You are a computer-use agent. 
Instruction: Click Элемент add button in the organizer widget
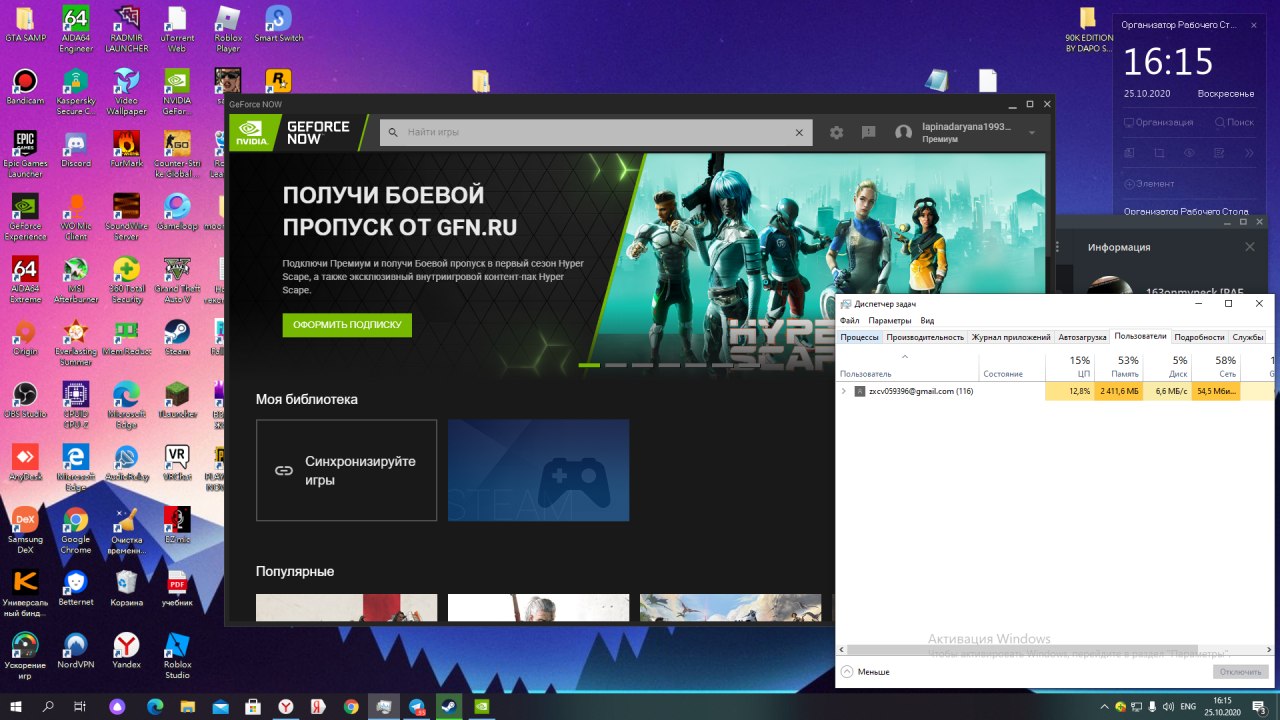(x=1148, y=184)
